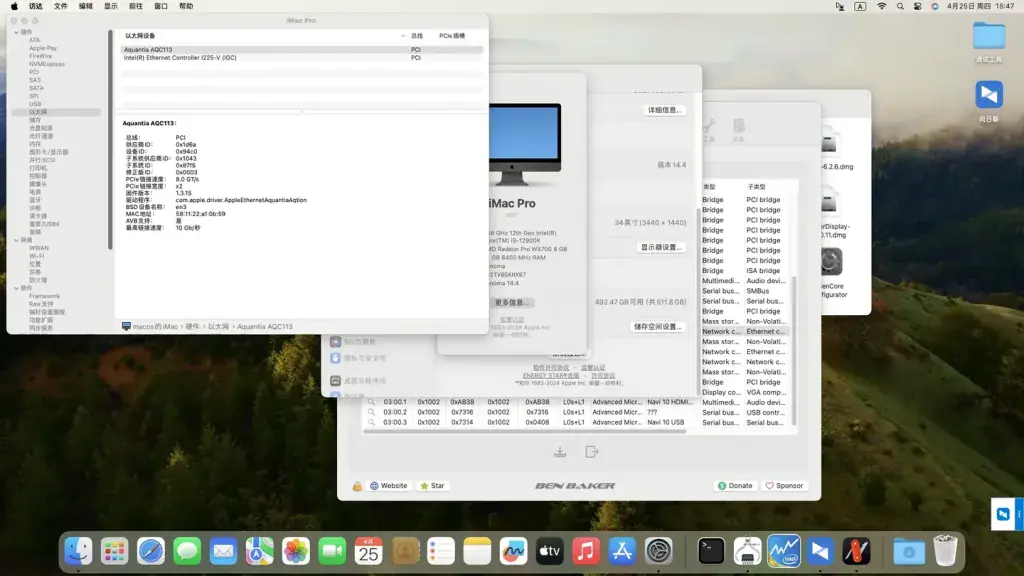The height and width of the screenshot is (576, 1024).
Task: Click the 储存空间设置... button
Action: pyautogui.click(x=658, y=327)
